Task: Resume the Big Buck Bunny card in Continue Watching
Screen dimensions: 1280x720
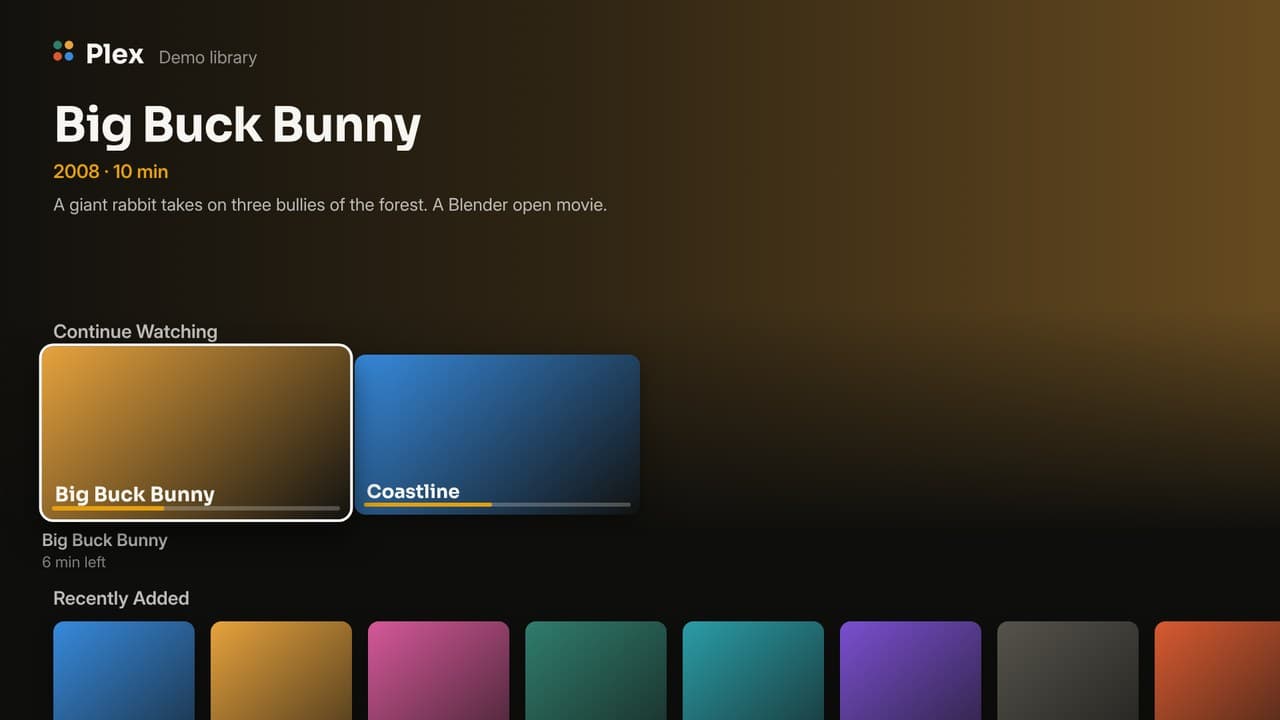Action: pos(196,433)
